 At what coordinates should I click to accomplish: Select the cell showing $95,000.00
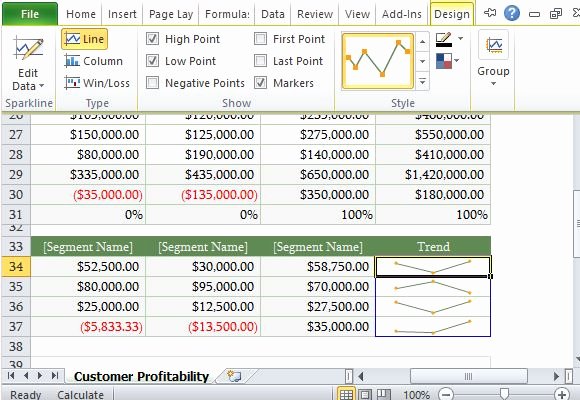203,286
